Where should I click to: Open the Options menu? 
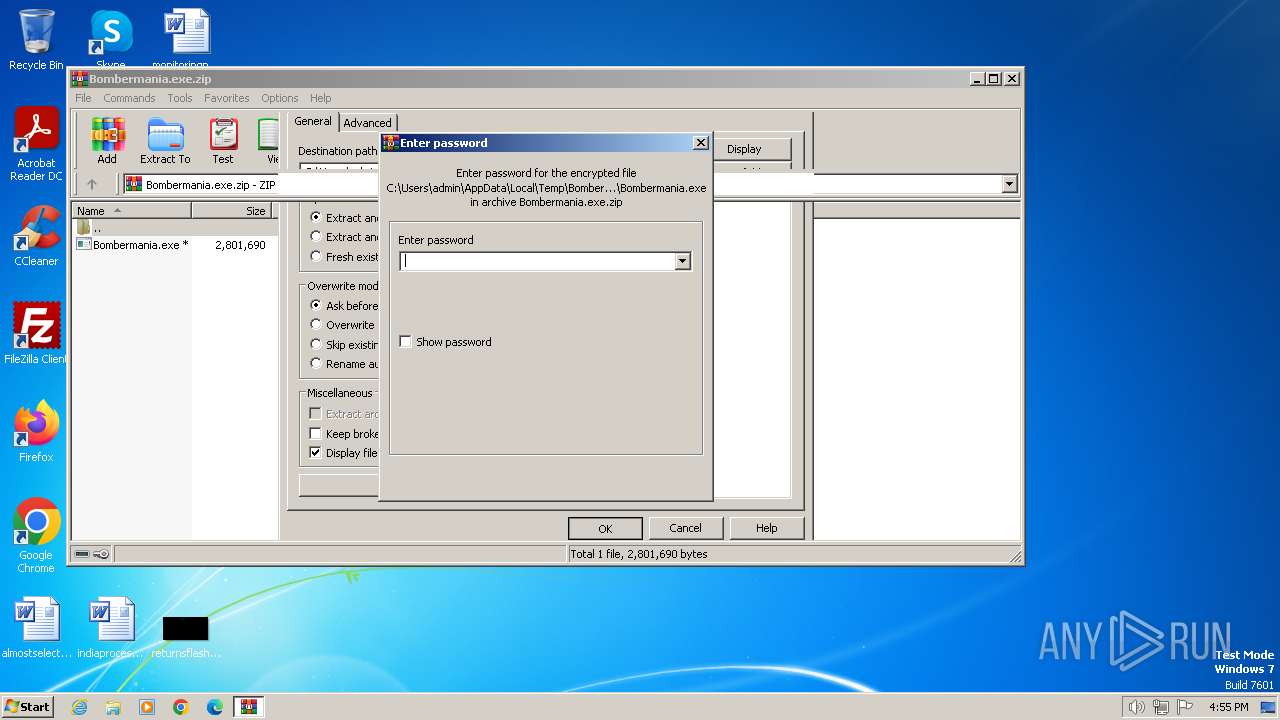click(280, 98)
